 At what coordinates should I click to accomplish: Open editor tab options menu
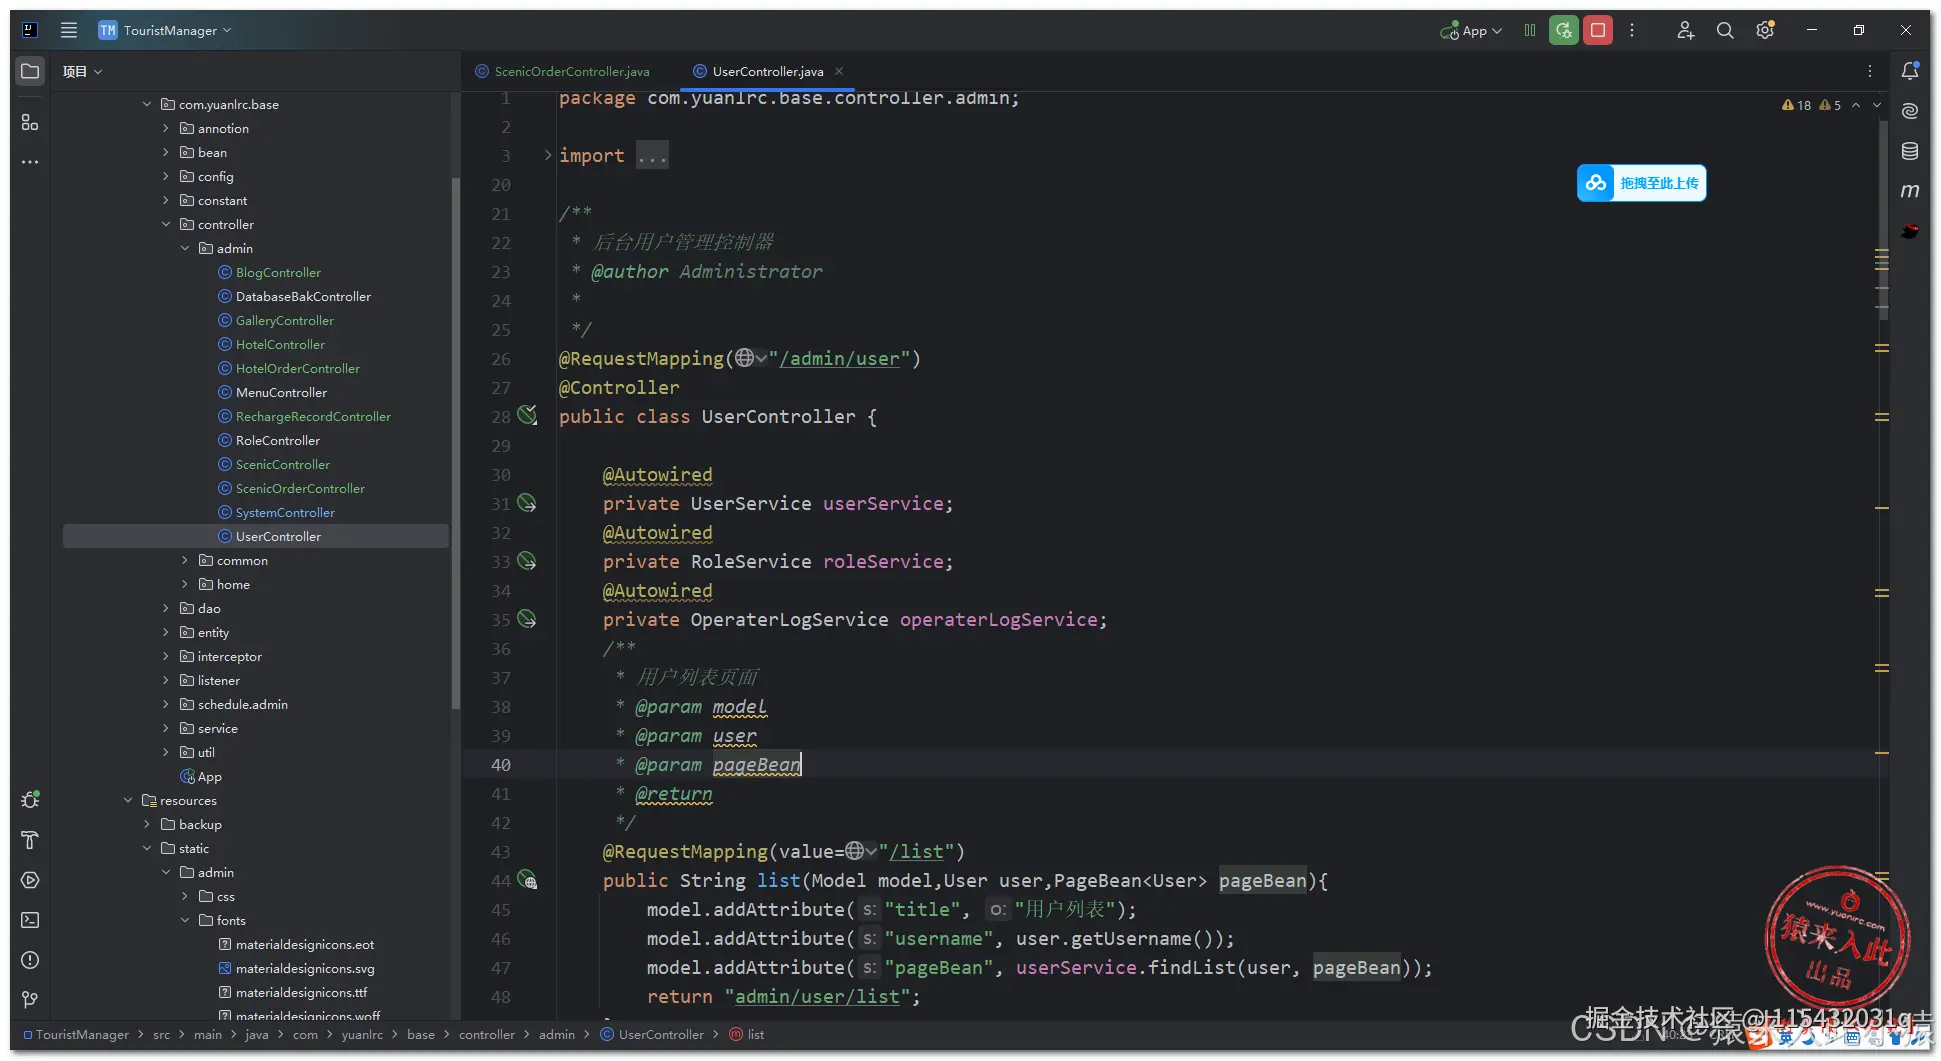click(1870, 71)
